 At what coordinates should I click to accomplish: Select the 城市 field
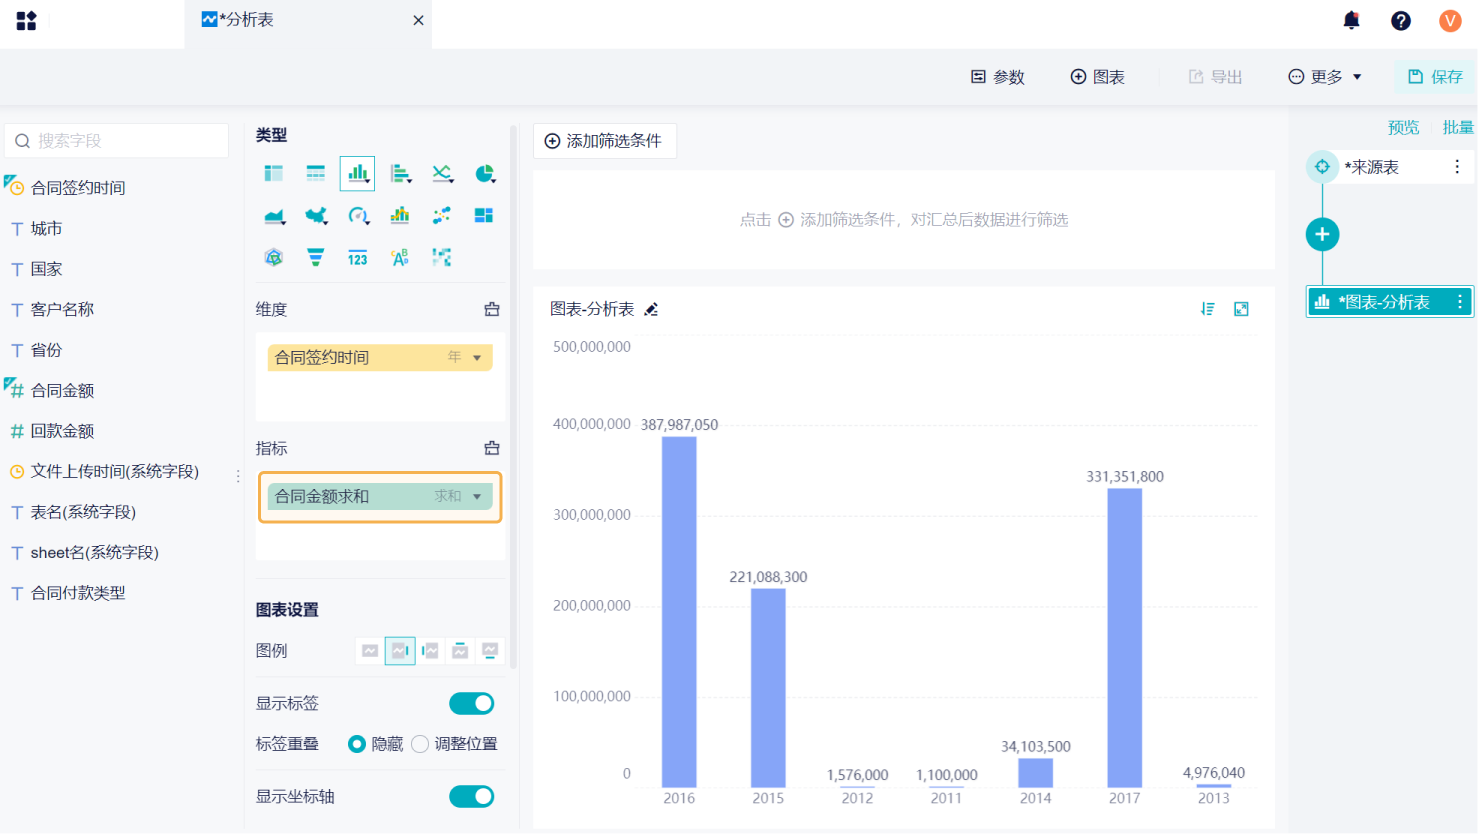tap(46, 229)
